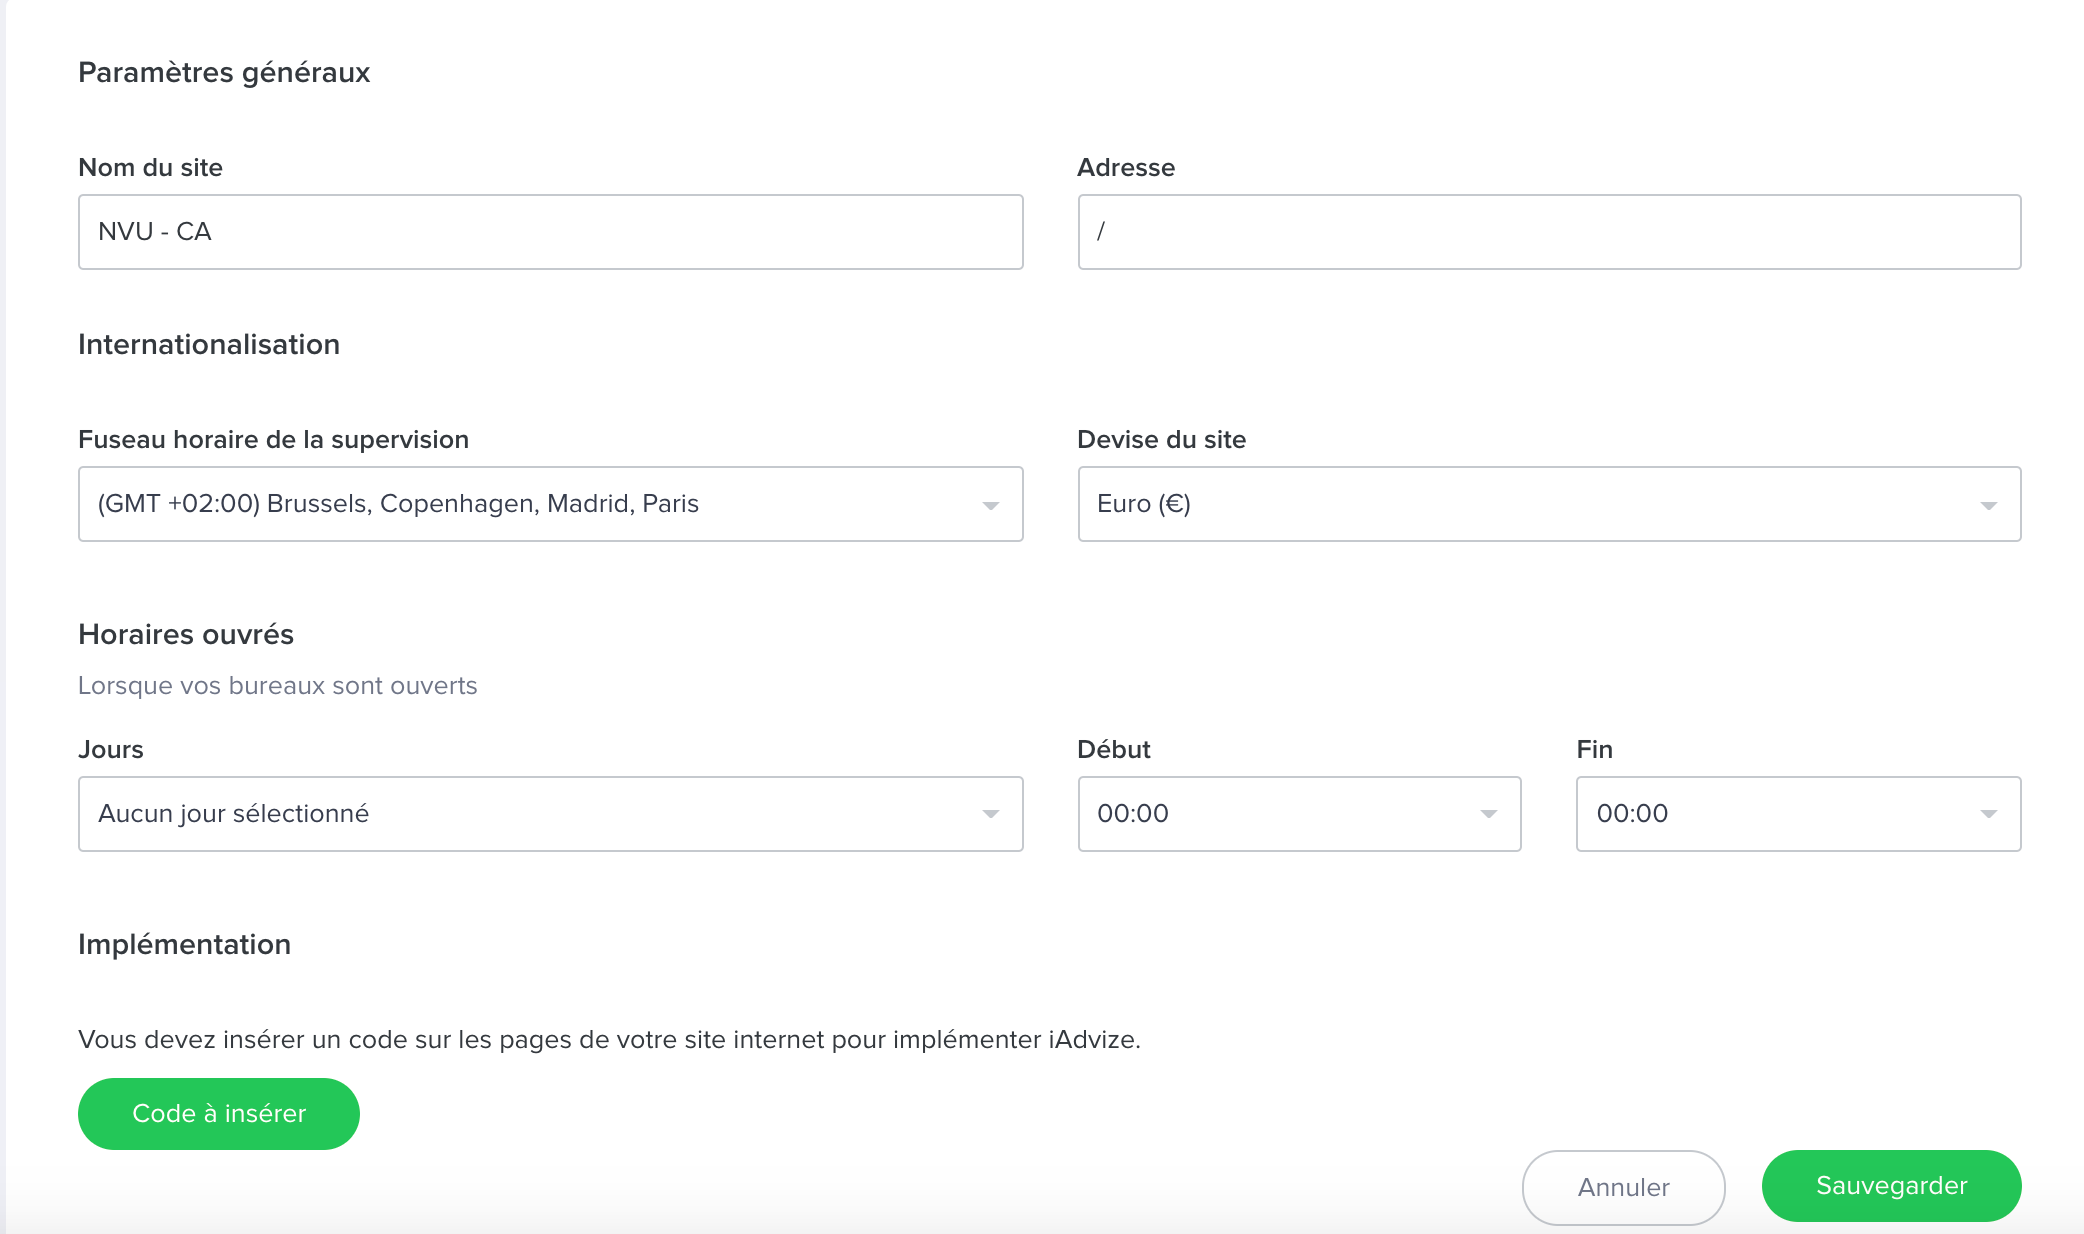Click the Paramètres généraux heading
The image size is (2084, 1234).
(x=224, y=73)
